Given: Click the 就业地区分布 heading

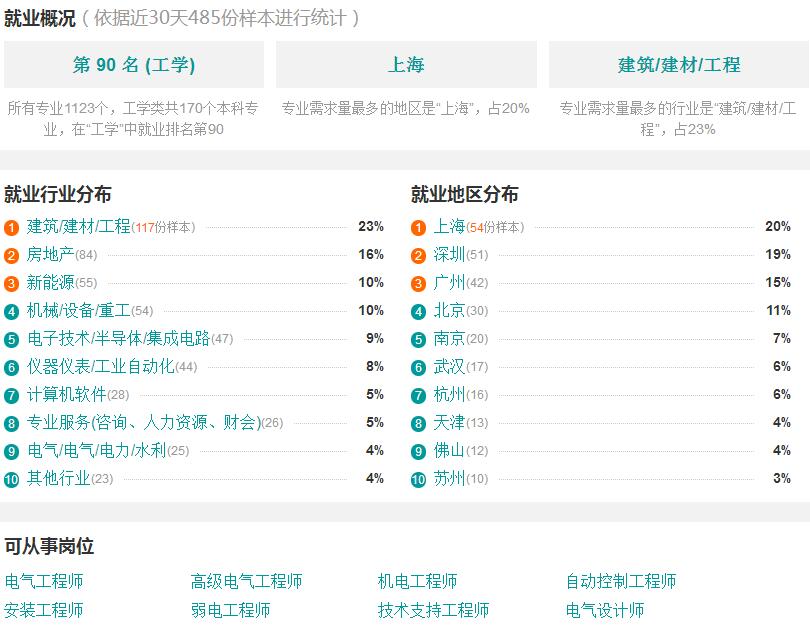Looking at the screenshot, I should [464, 194].
